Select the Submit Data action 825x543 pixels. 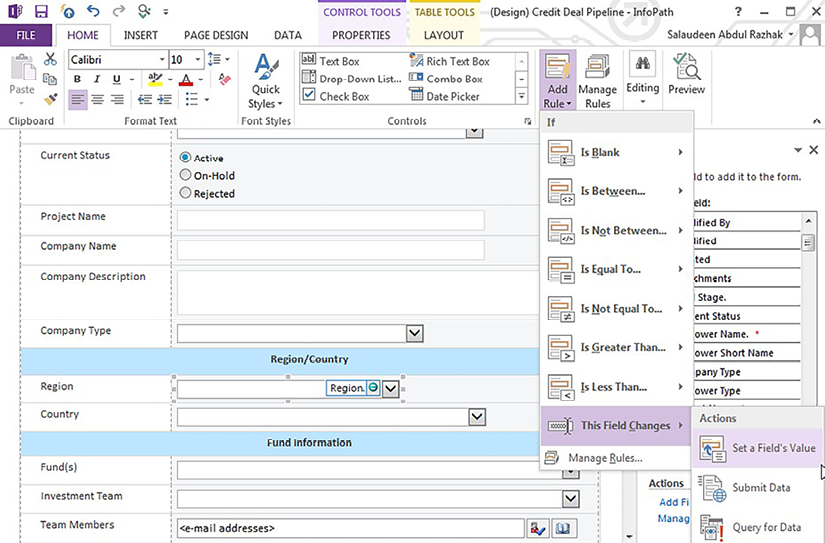(x=758, y=488)
